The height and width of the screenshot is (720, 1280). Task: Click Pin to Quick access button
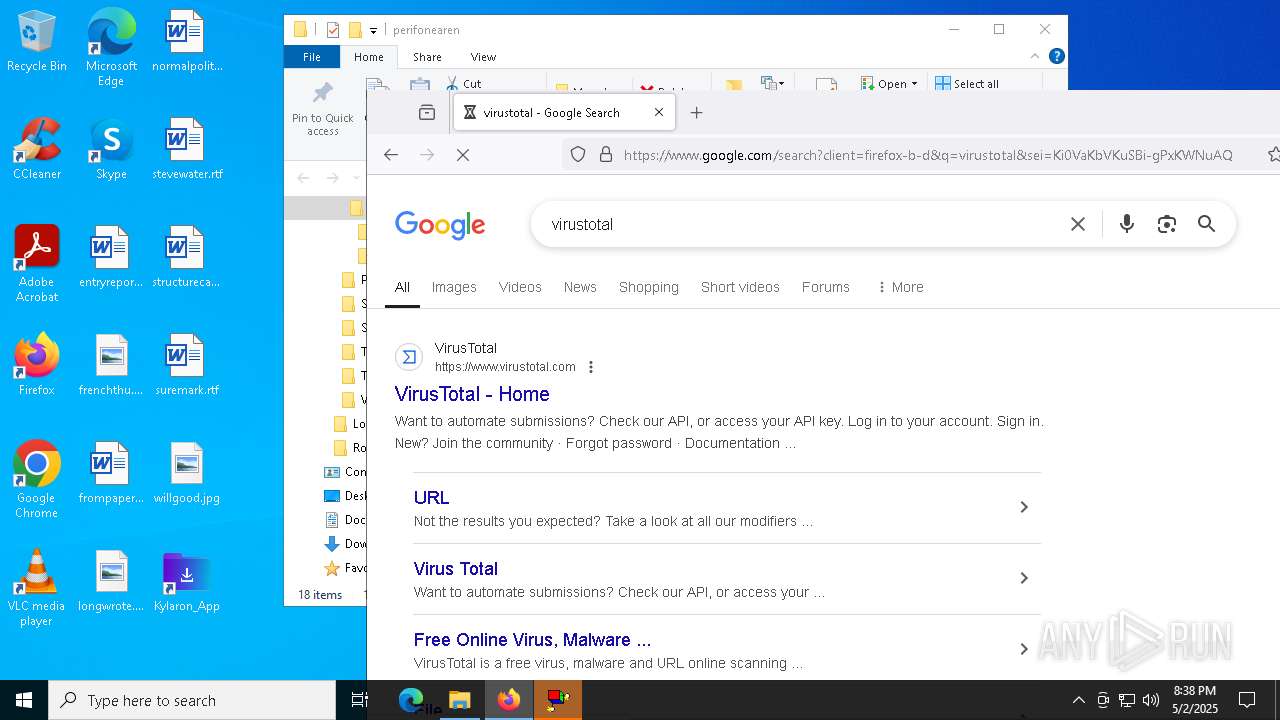coord(323,108)
